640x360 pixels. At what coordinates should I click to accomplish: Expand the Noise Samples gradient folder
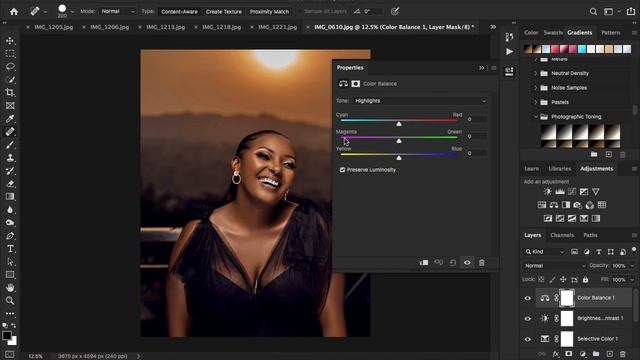[536, 88]
